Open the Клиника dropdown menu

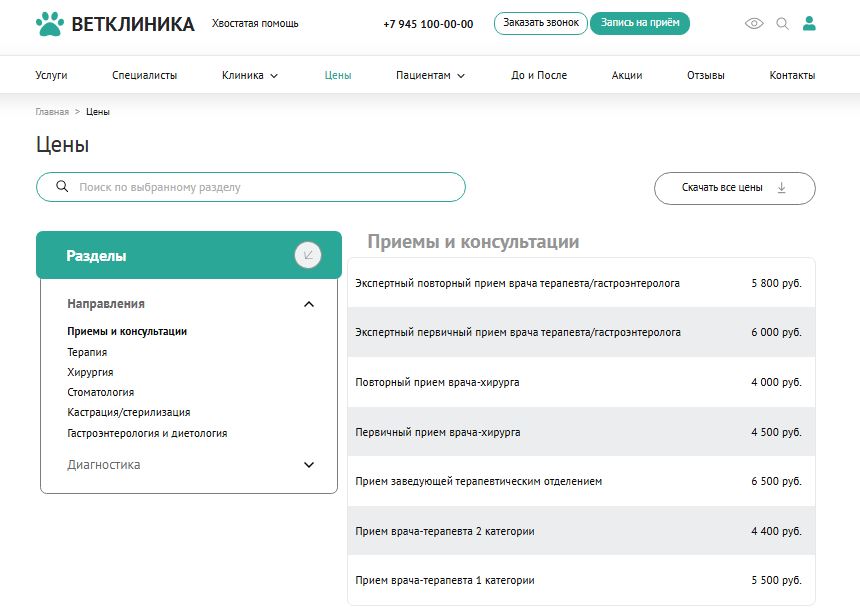click(x=250, y=75)
